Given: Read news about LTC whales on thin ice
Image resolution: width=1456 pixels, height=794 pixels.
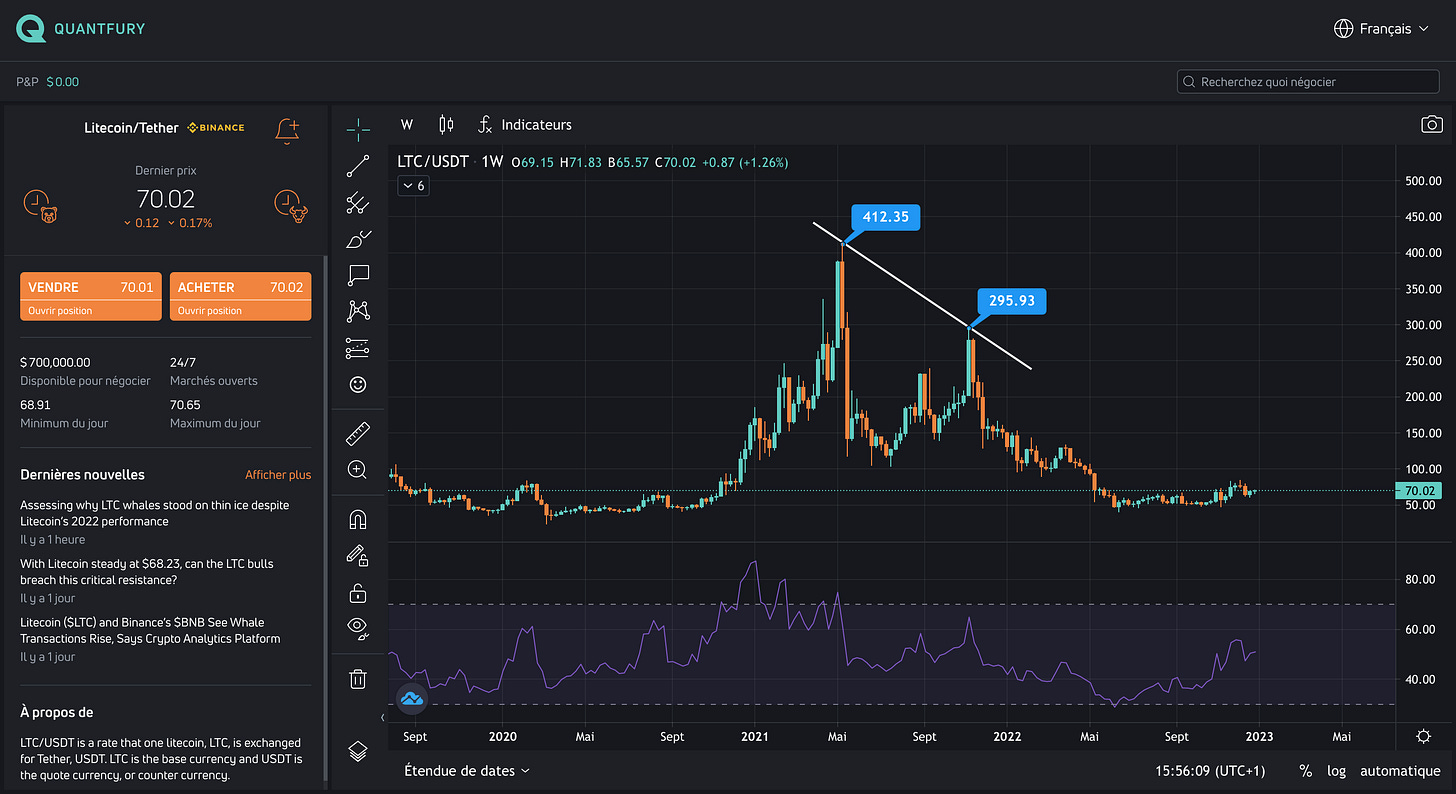Looking at the screenshot, I should 155,513.
